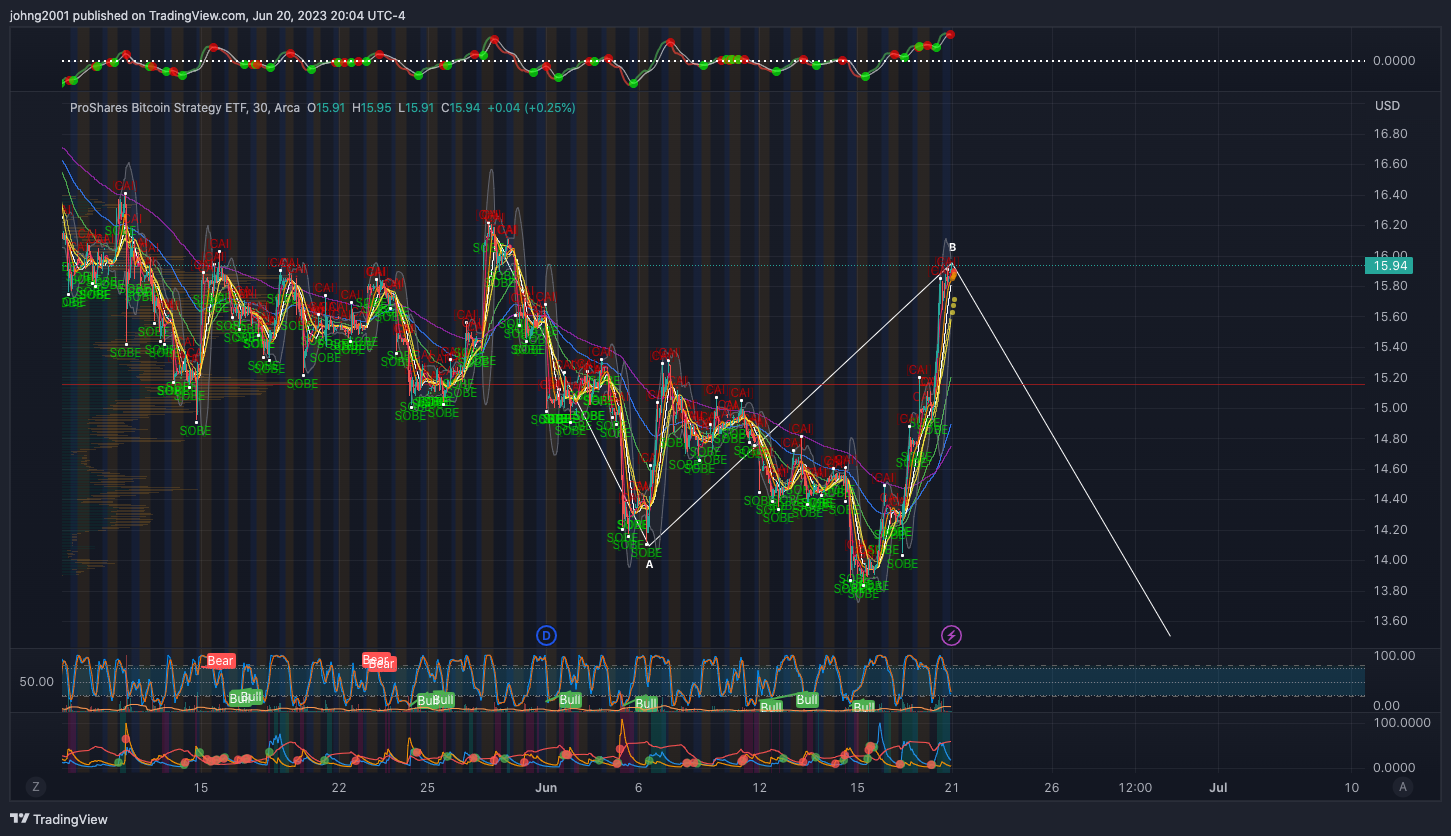This screenshot has width=1451, height=836.
Task: Click the Jul label on time axis
Action: 1218,788
